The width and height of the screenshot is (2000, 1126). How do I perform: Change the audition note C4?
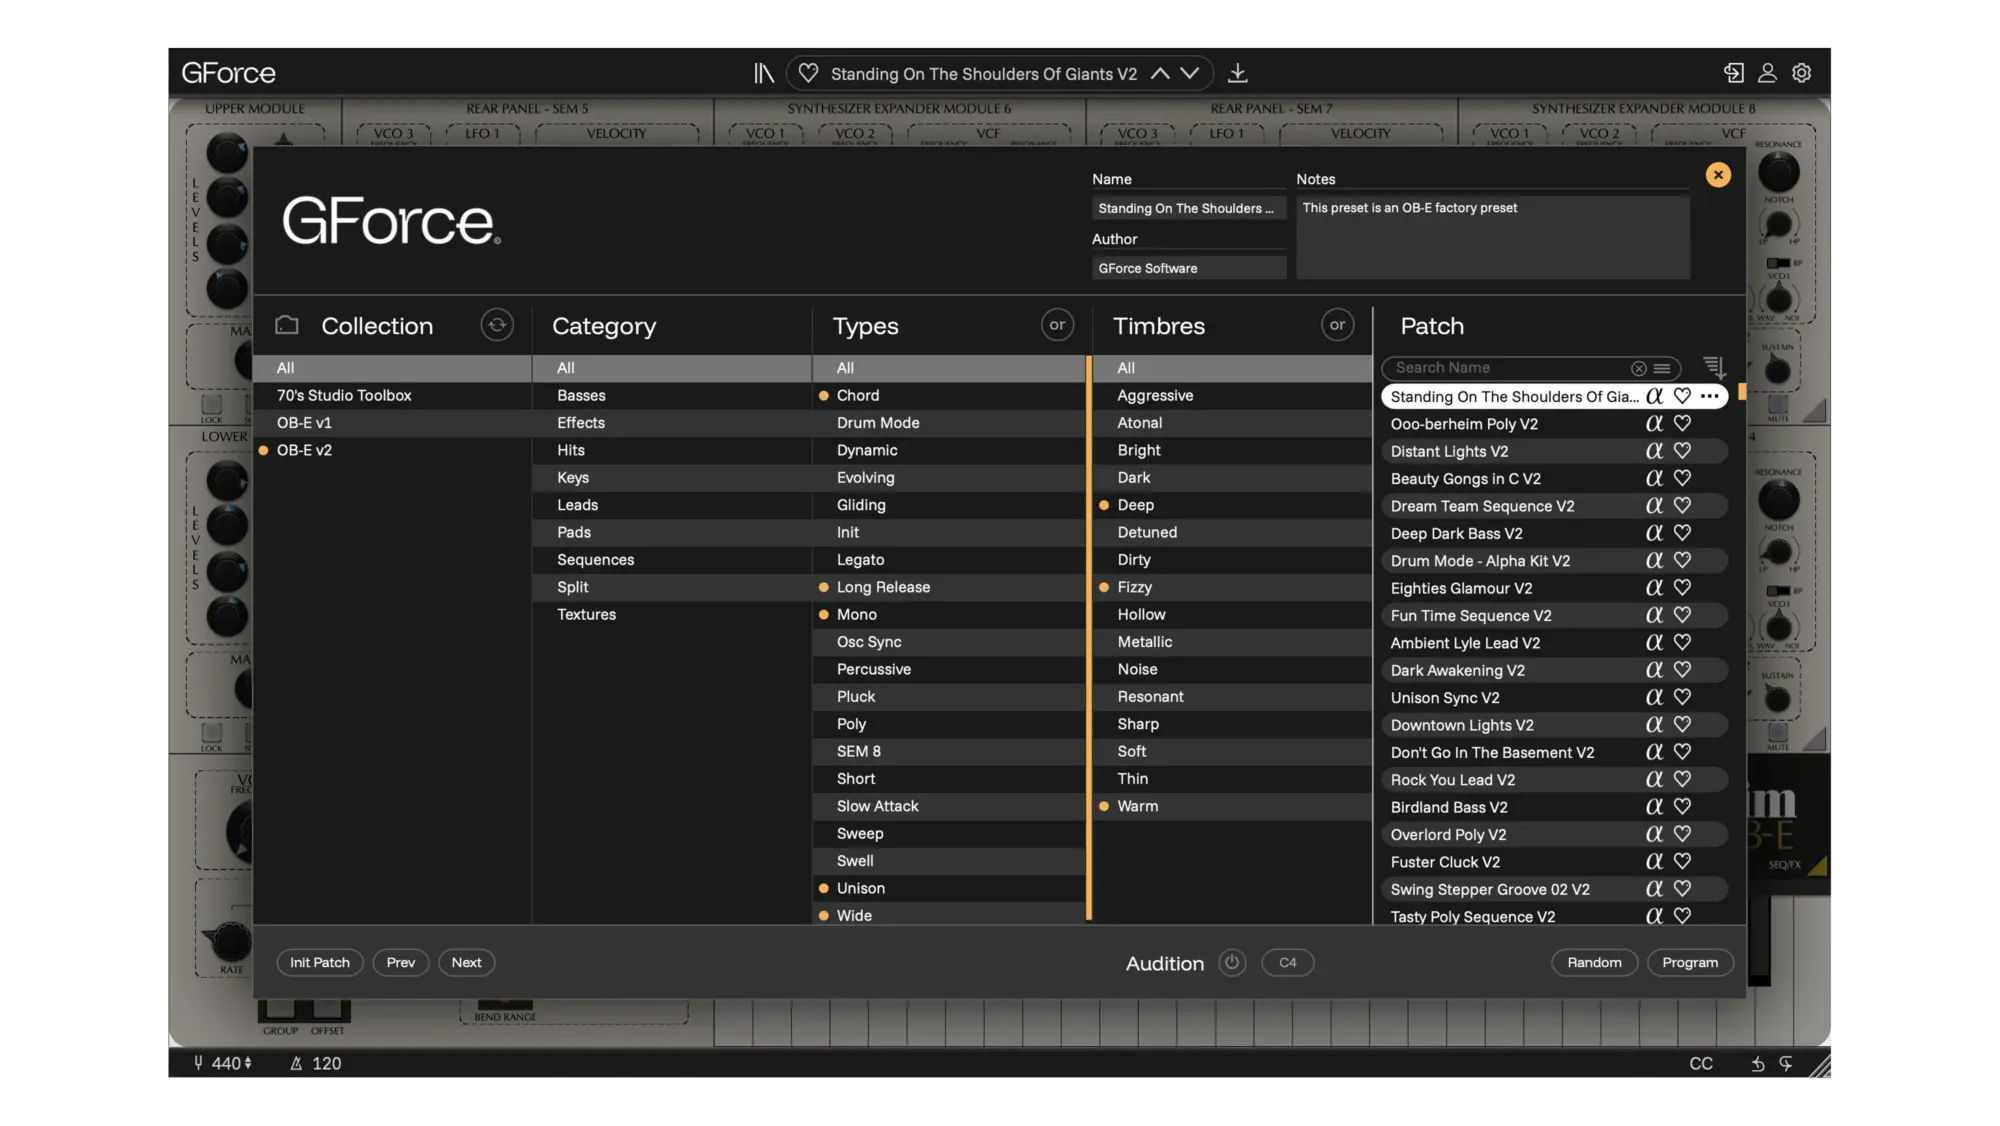point(1288,963)
